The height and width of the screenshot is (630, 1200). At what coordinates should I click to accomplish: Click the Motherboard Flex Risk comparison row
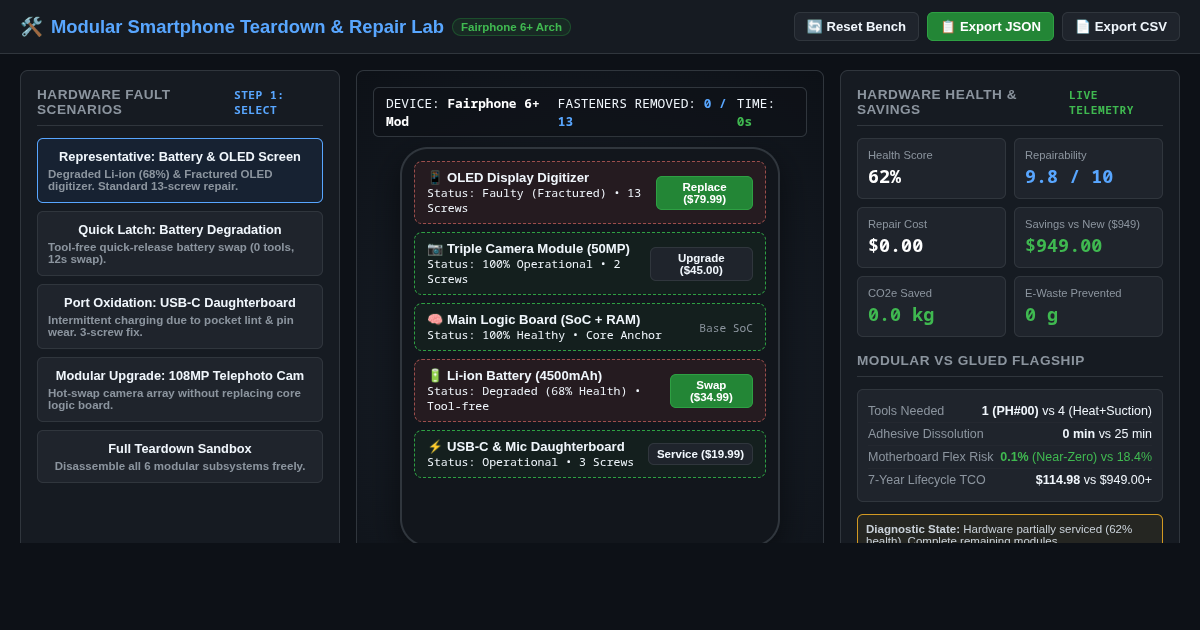point(1010,457)
